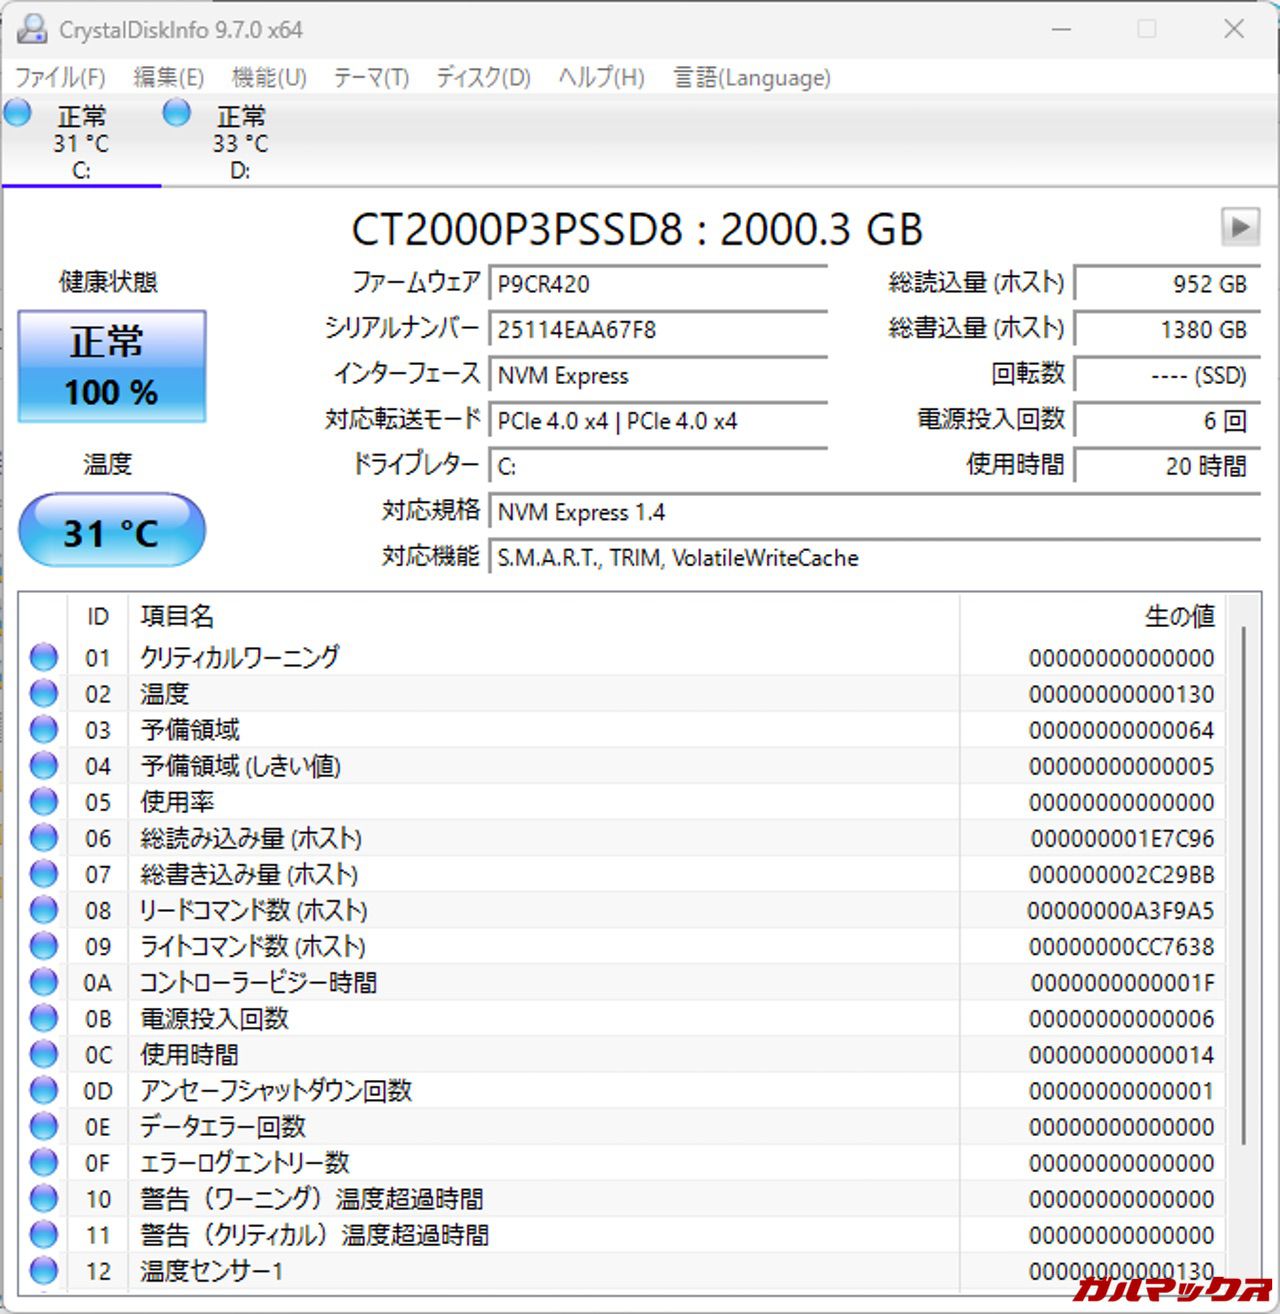Click the drive letter field C:
This screenshot has width=1280, height=1314.
click(658, 467)
